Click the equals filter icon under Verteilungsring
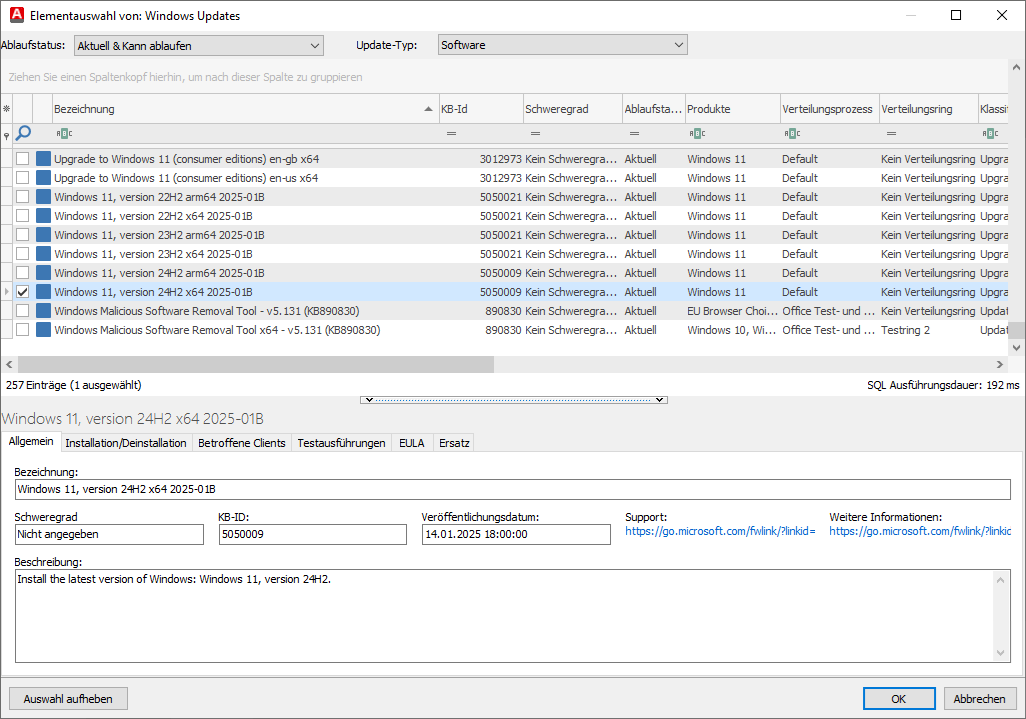This screenshot has width=1026, height=719. pyautogui.click(x=891, y=133)
